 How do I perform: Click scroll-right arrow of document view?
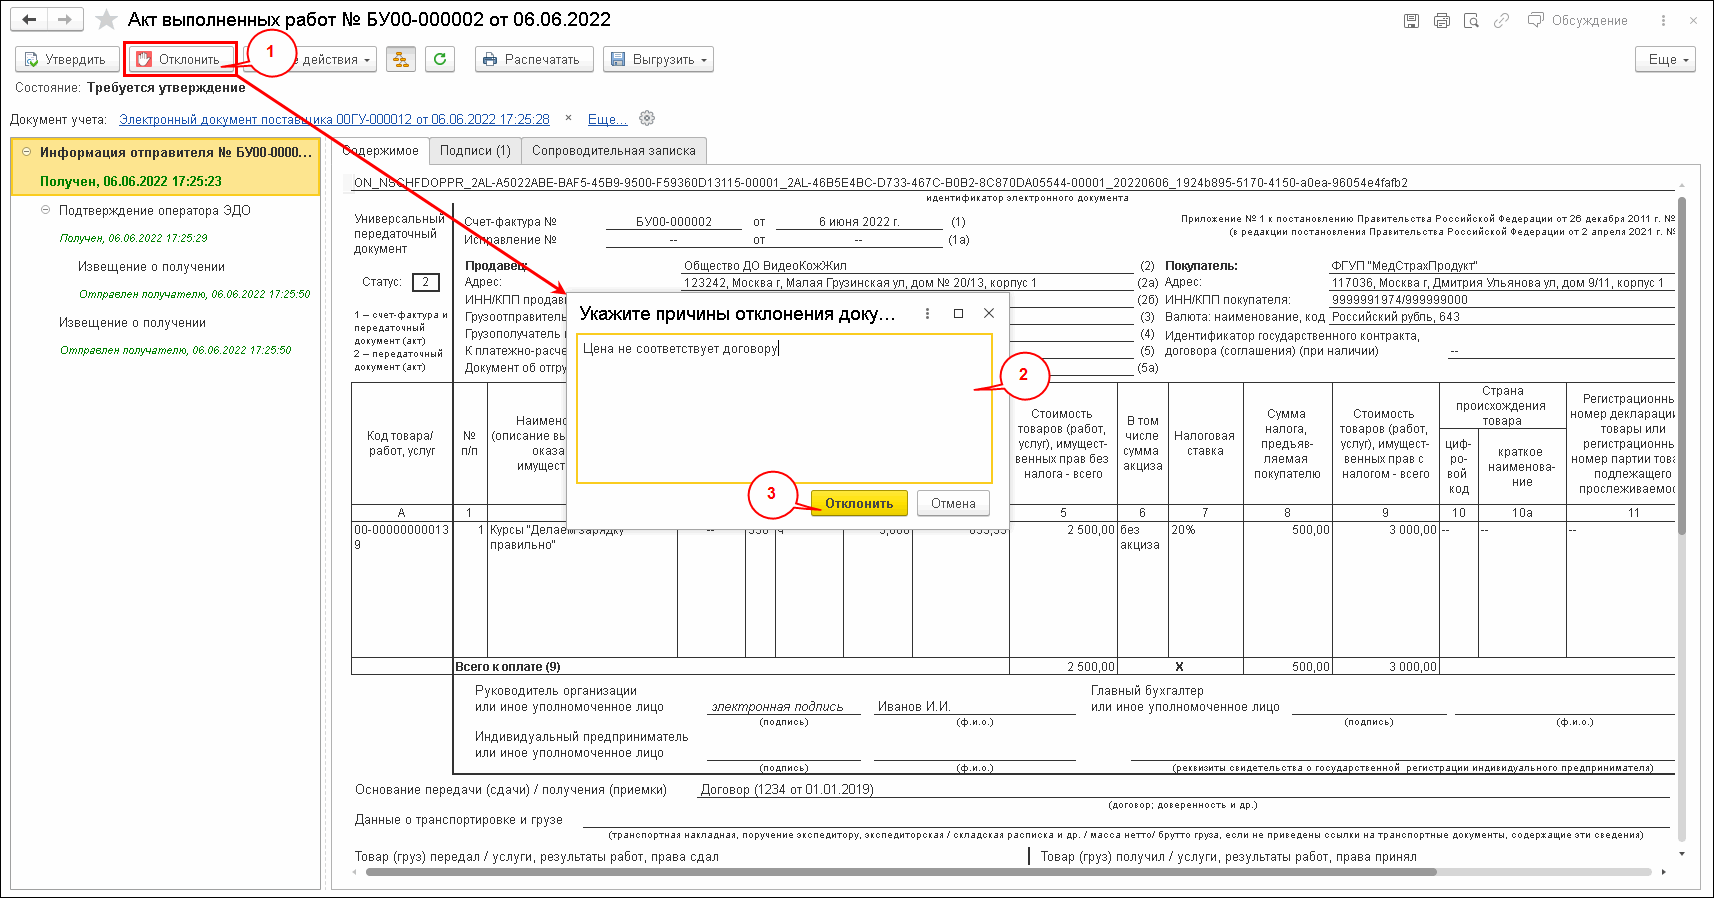pyautogui.click(x=1663, y=872)
